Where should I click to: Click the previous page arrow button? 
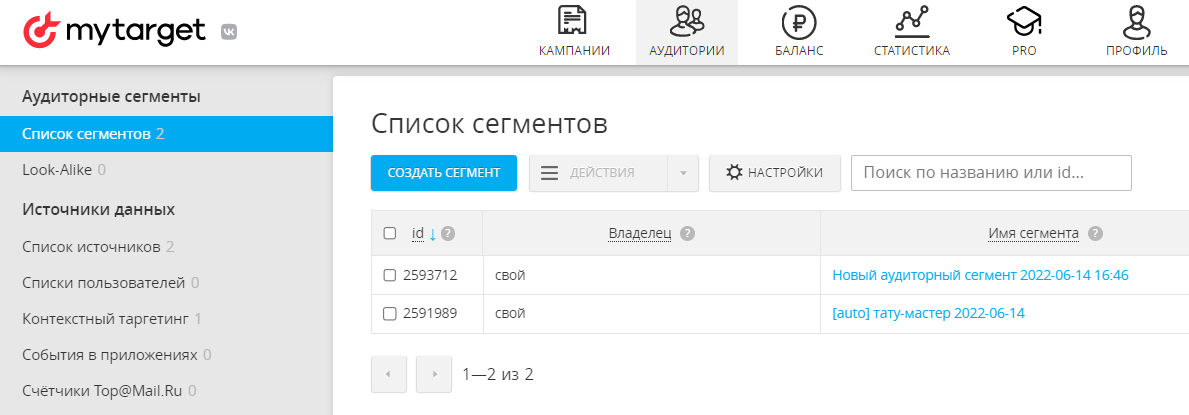click(389, 374)
